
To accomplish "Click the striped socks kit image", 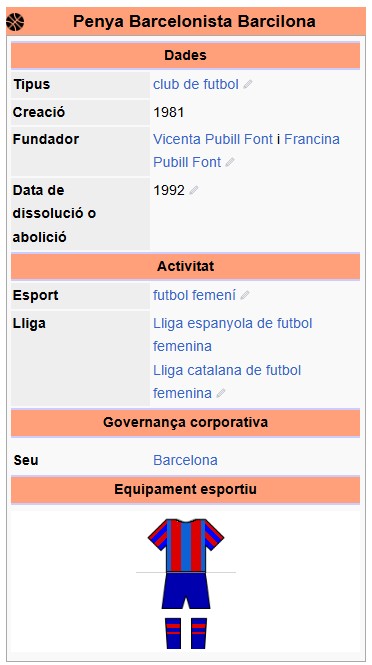I will click(186, 633).
